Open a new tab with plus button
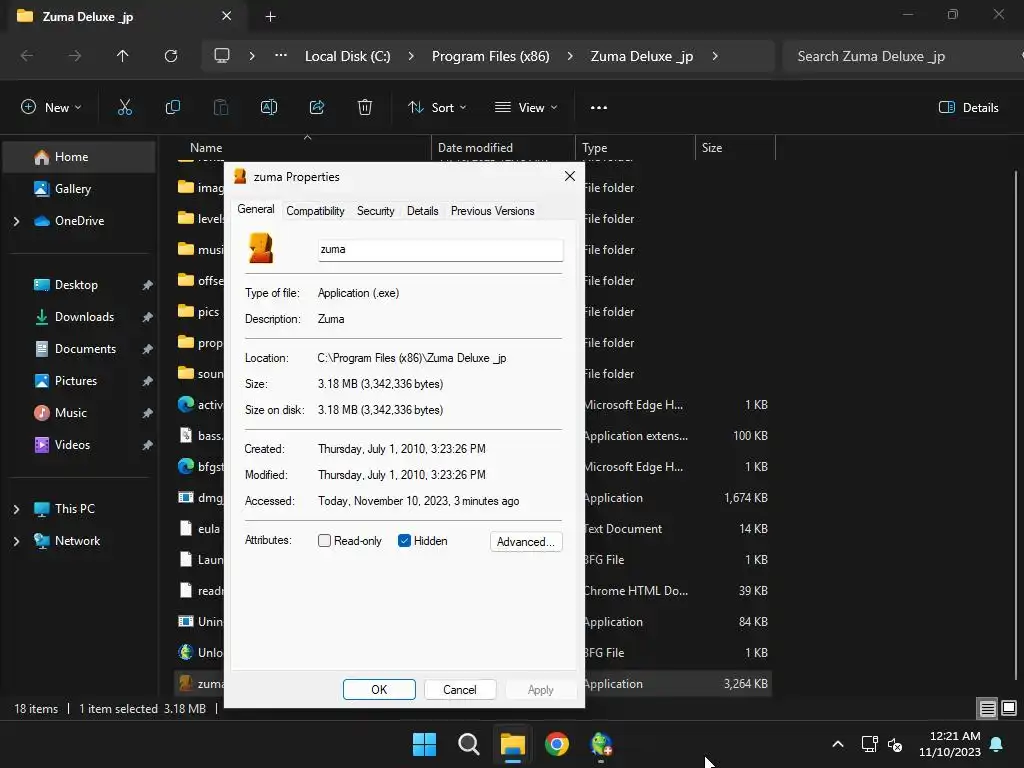 coord(270,16)
